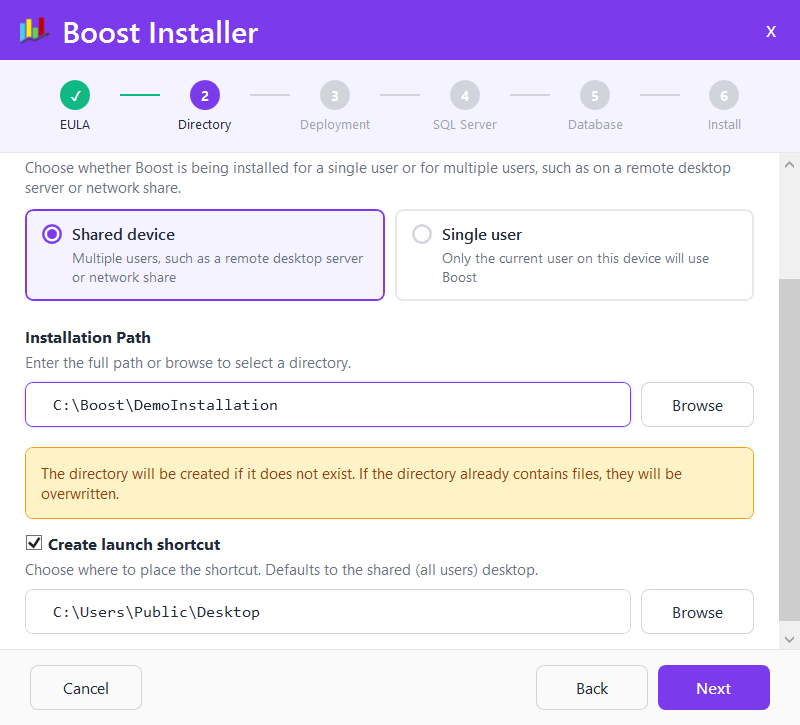Click the Database step label

click(595, 124)
